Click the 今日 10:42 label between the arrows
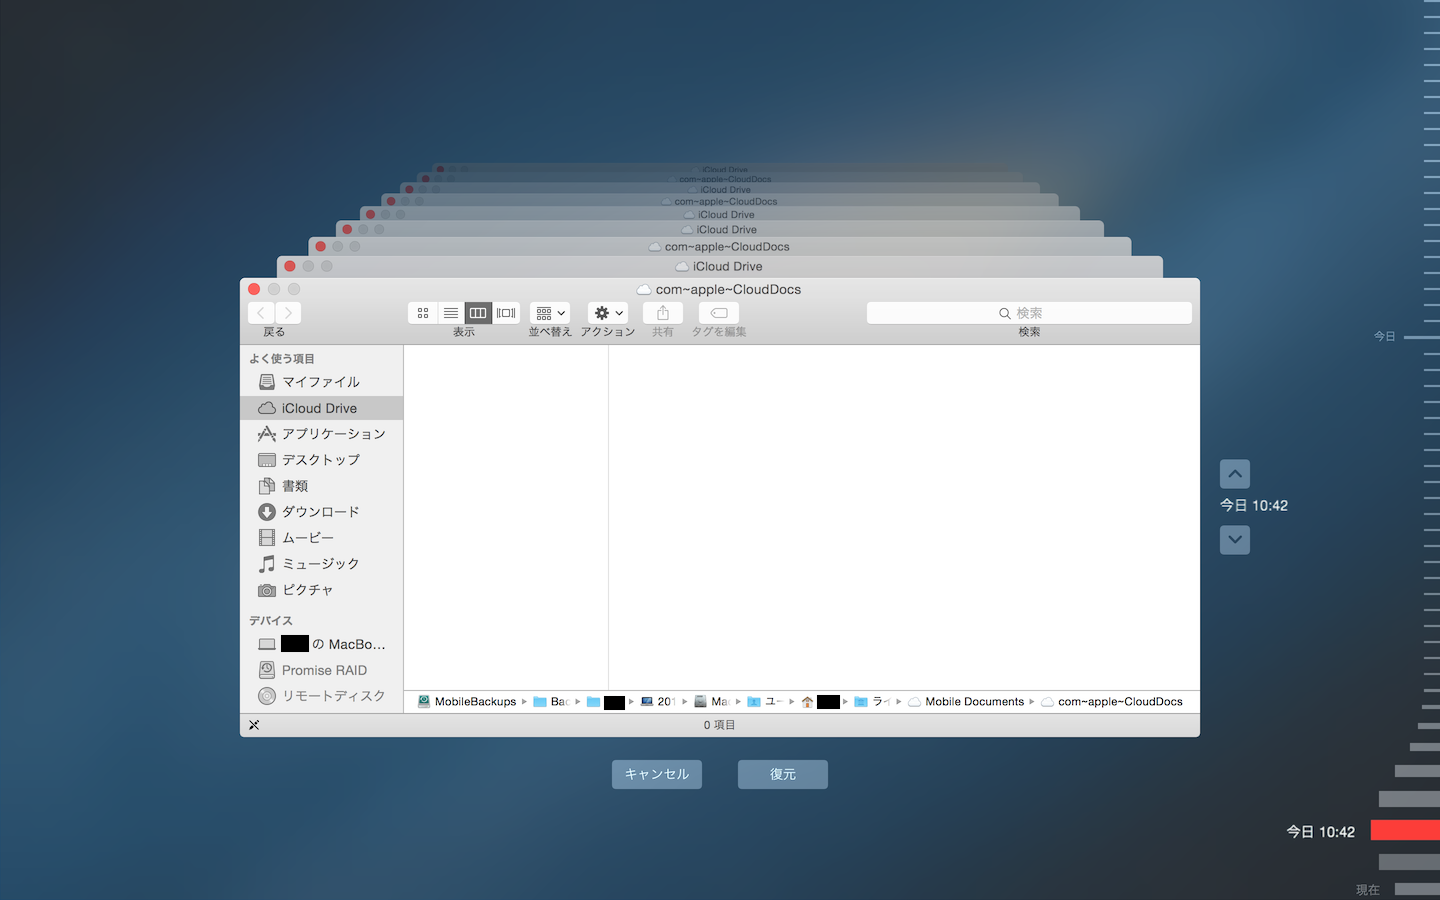This screenshot has height=900, width=1440. click(1254, 506)
